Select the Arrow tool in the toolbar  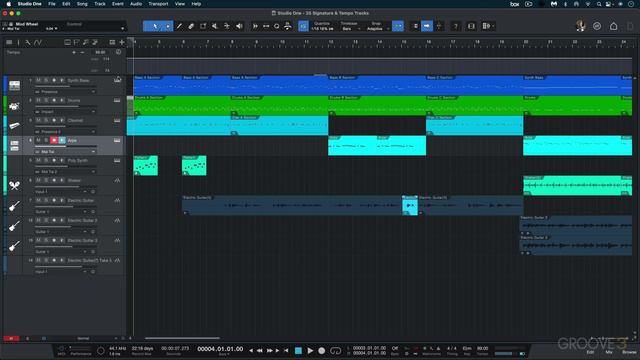click(x=154, y=26)
